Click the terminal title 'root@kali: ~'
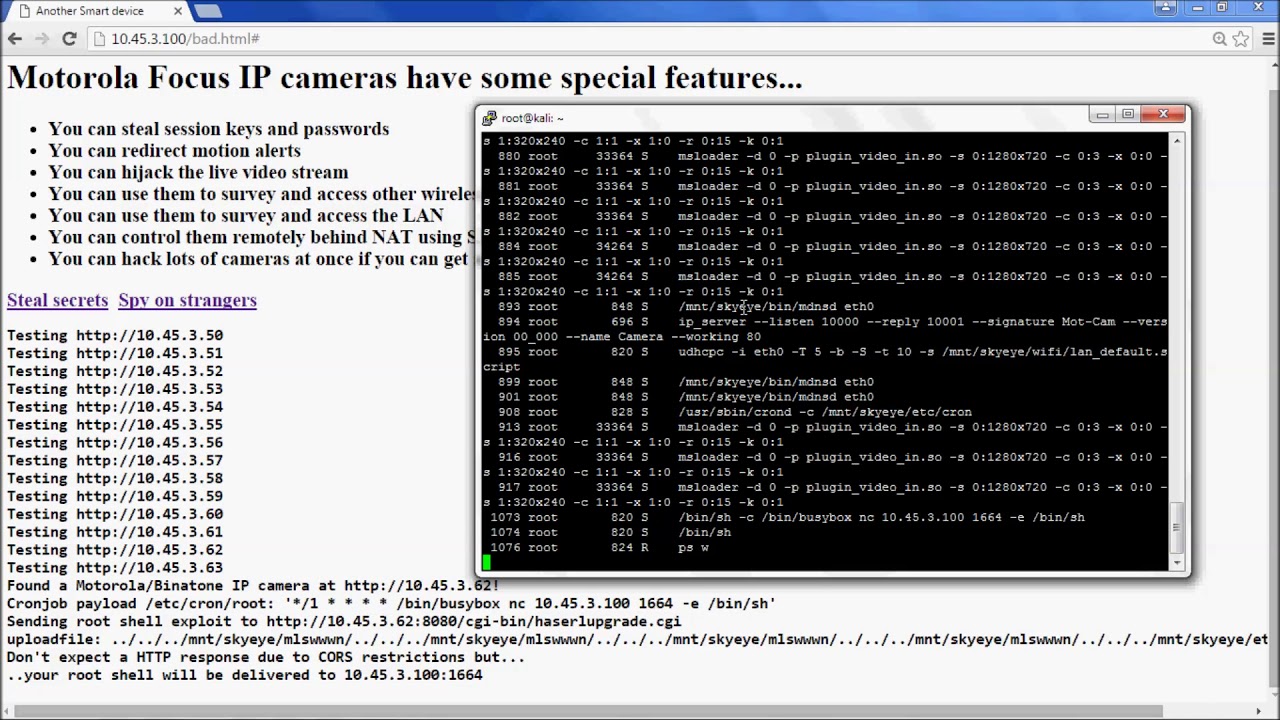 click(x=532, y=118)
